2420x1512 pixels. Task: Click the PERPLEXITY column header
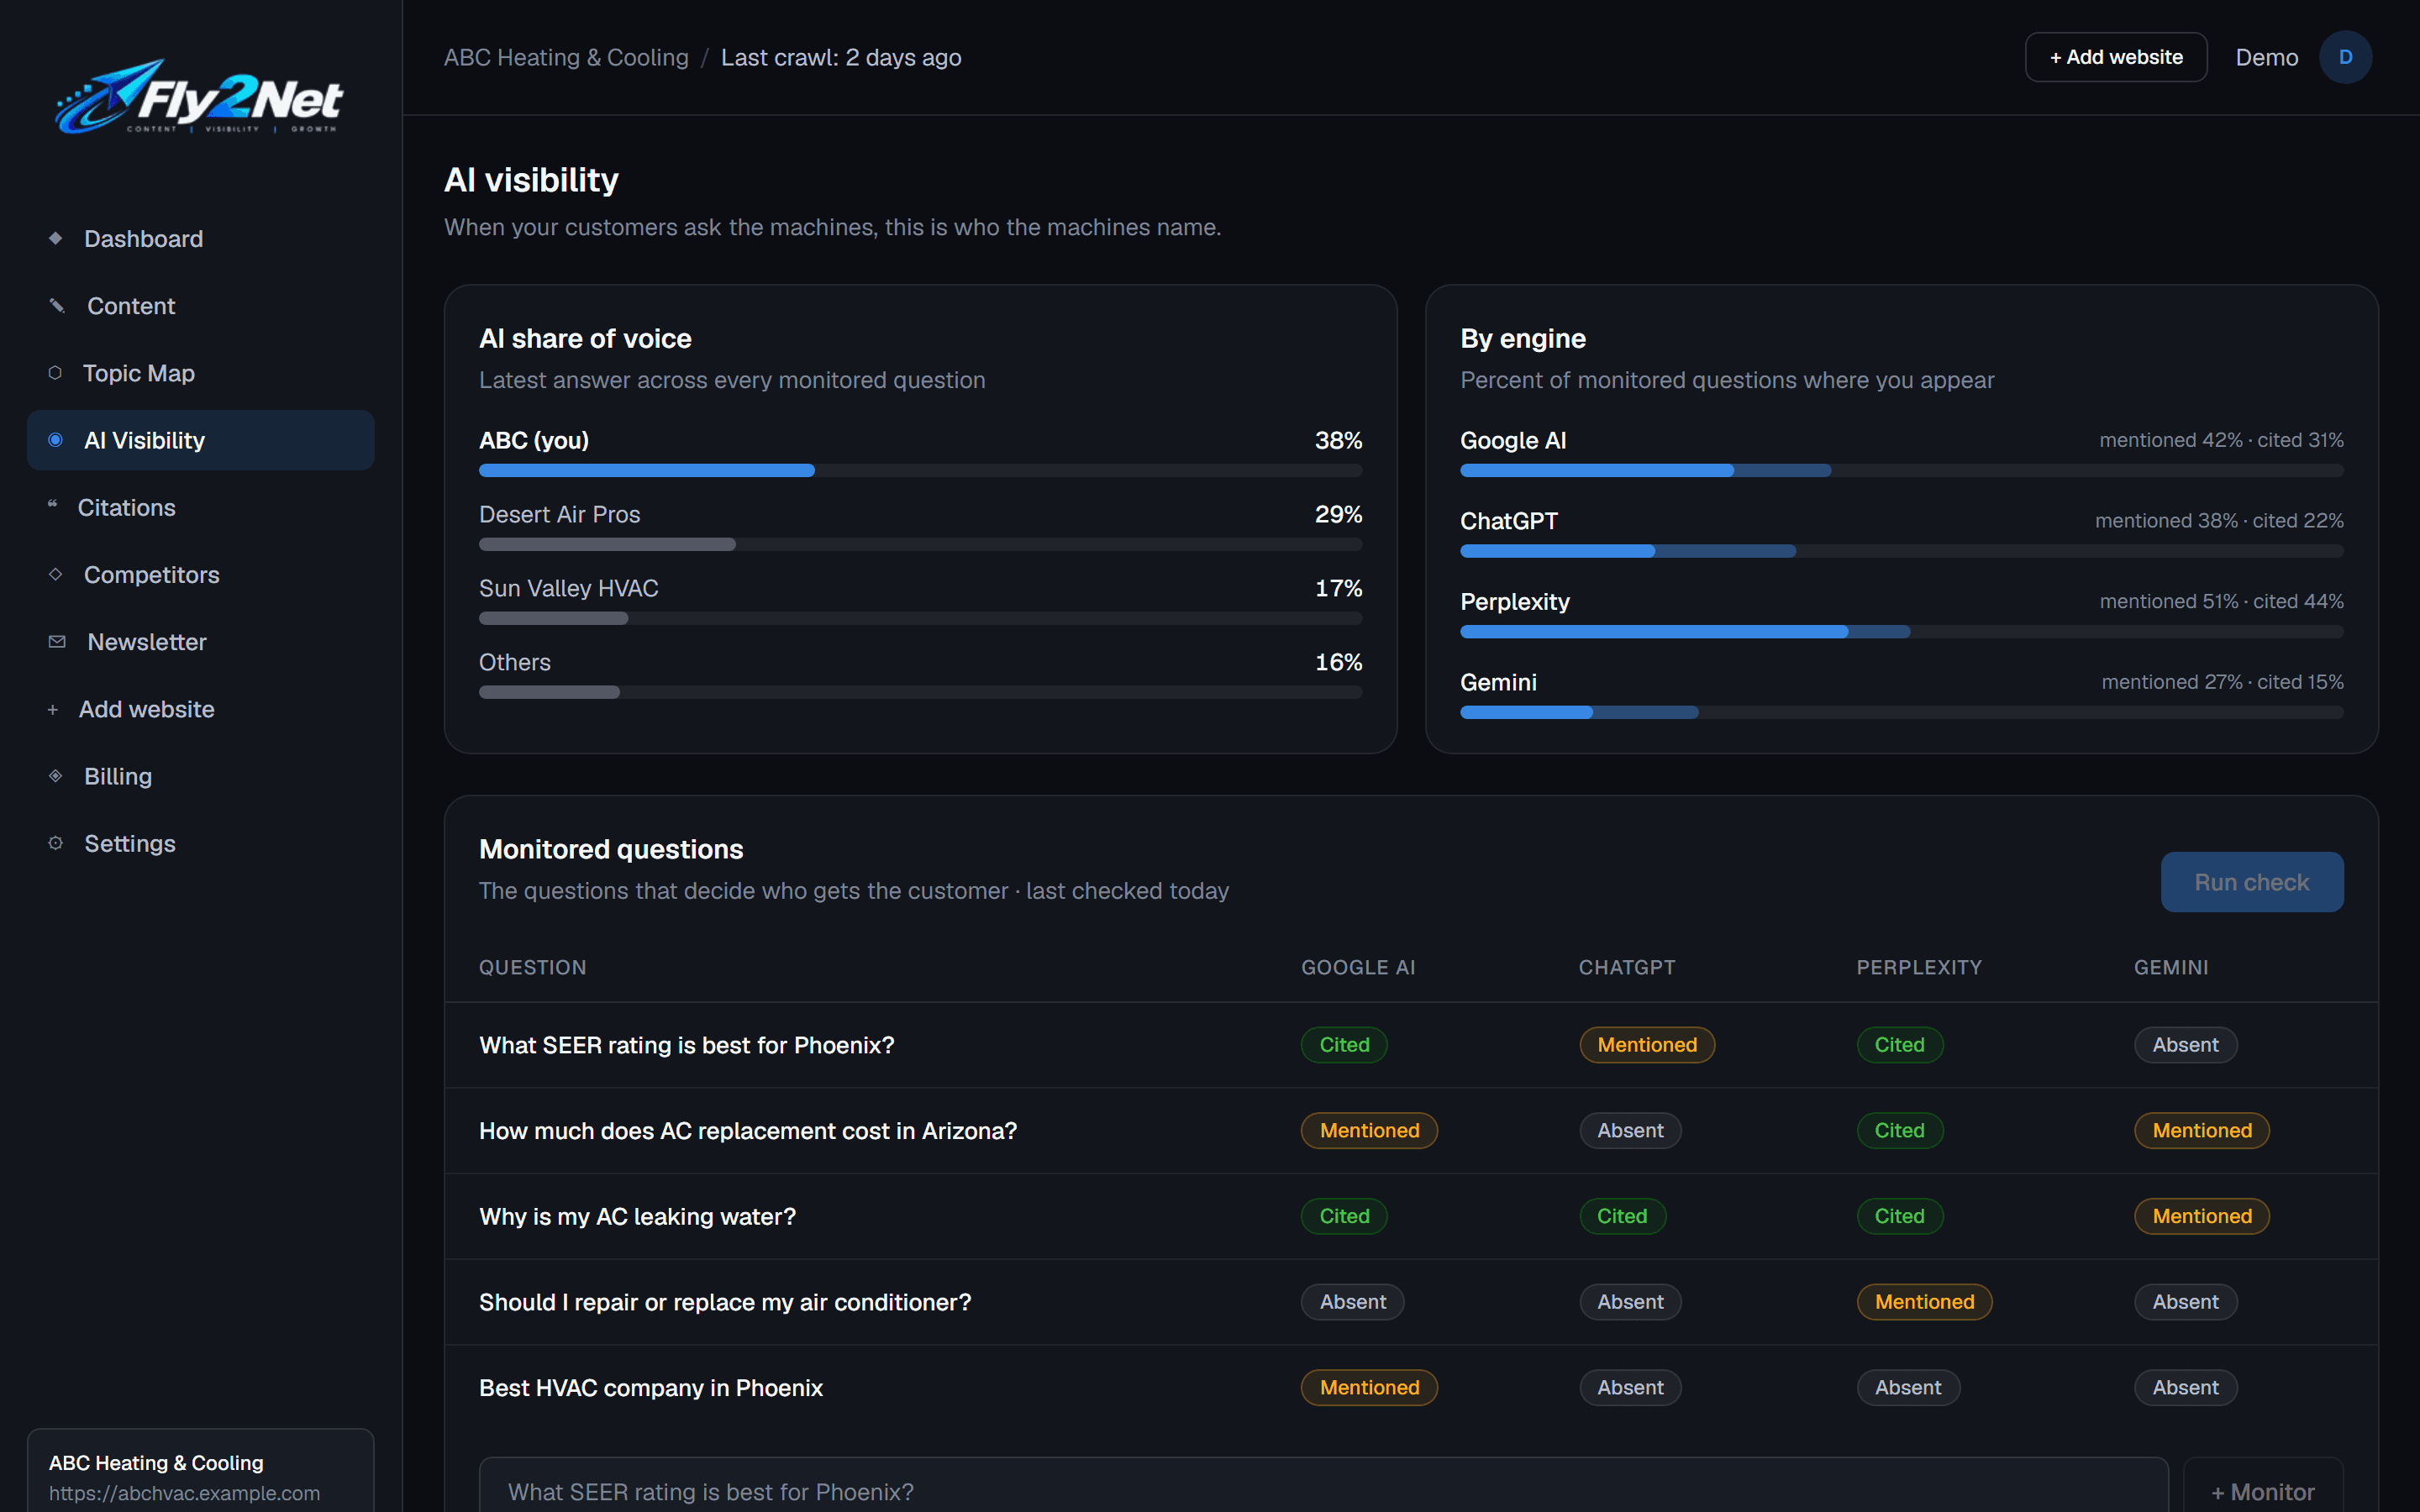[1918, 967]
